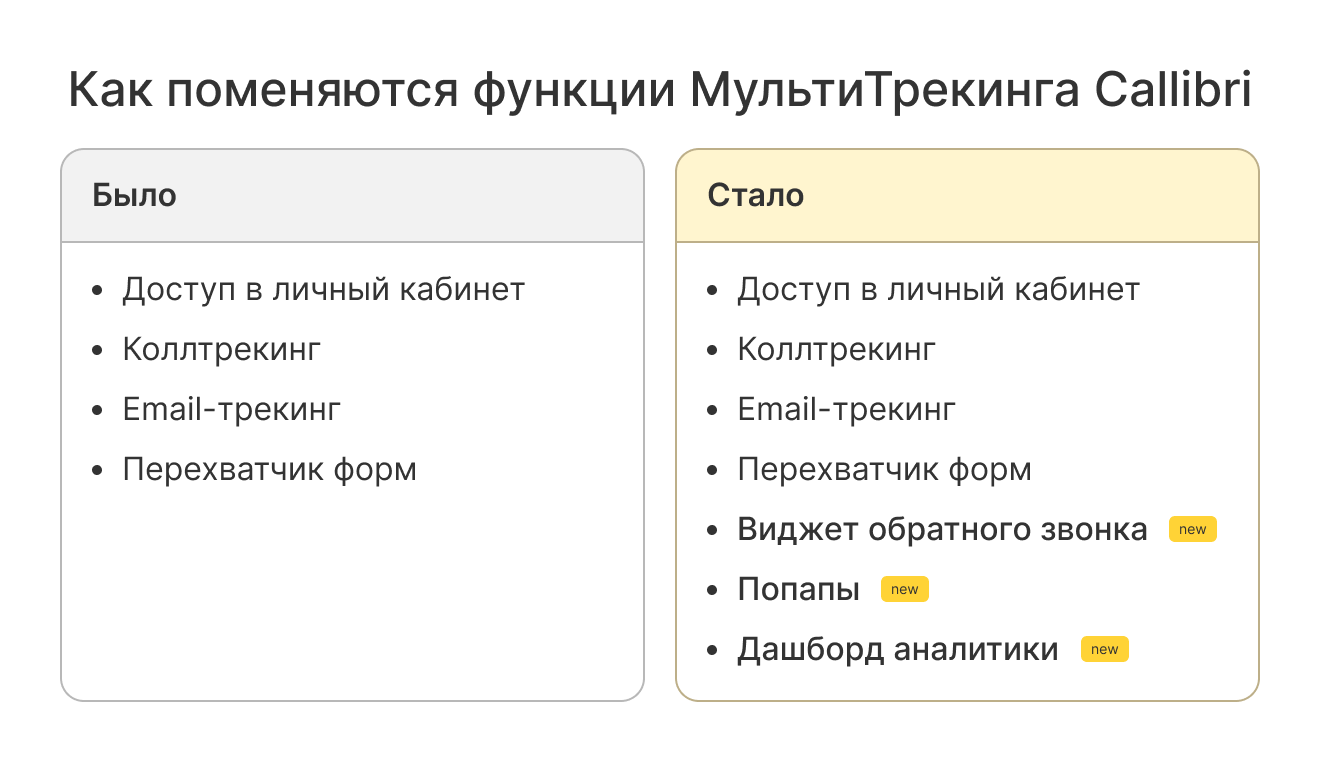Click the bullet before Дашборд аналитики
The width and height of the screenshot is (1320, 762).
tap(712, 650)
